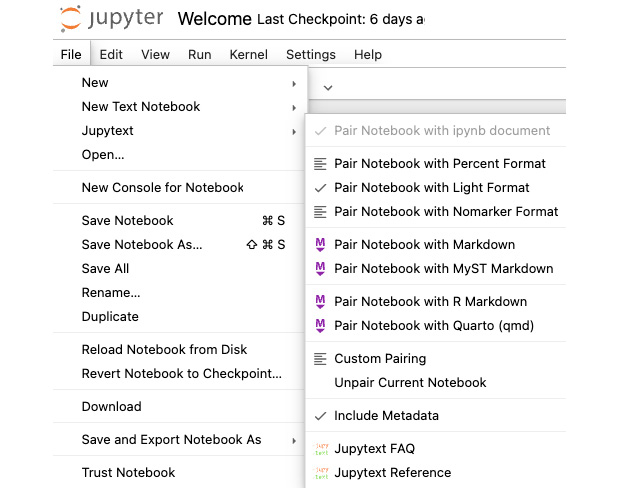Toggle the Include Metadata option
Screen dimensions: 620x488
pyautogui.click(x=386, y=416)
